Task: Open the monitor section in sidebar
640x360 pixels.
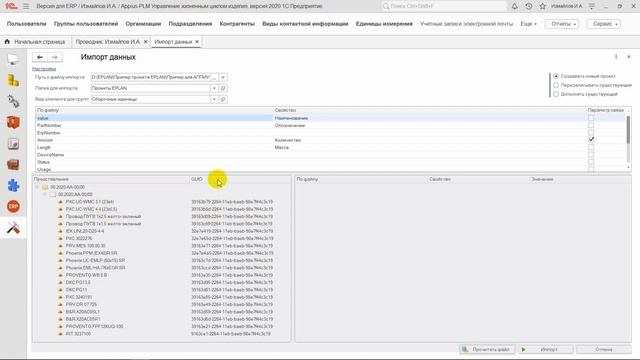Action: [13, 60]
